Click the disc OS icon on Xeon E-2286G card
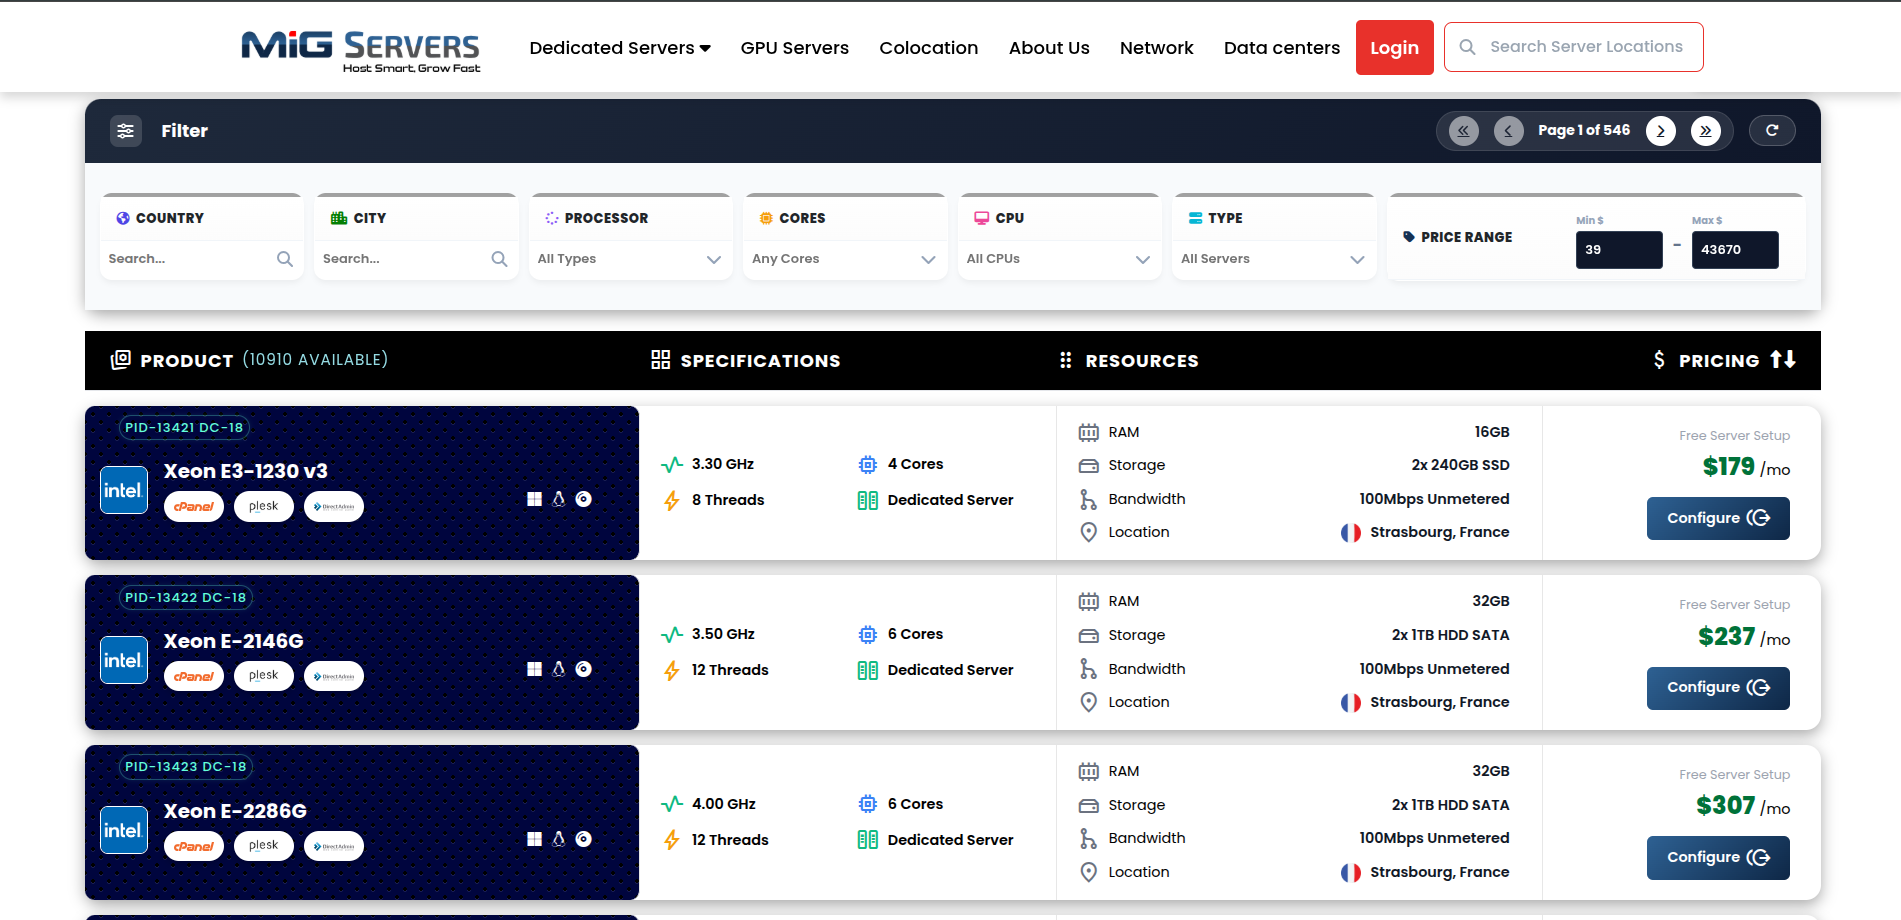This screenshot has width=1901, height=920. point(584,838)
